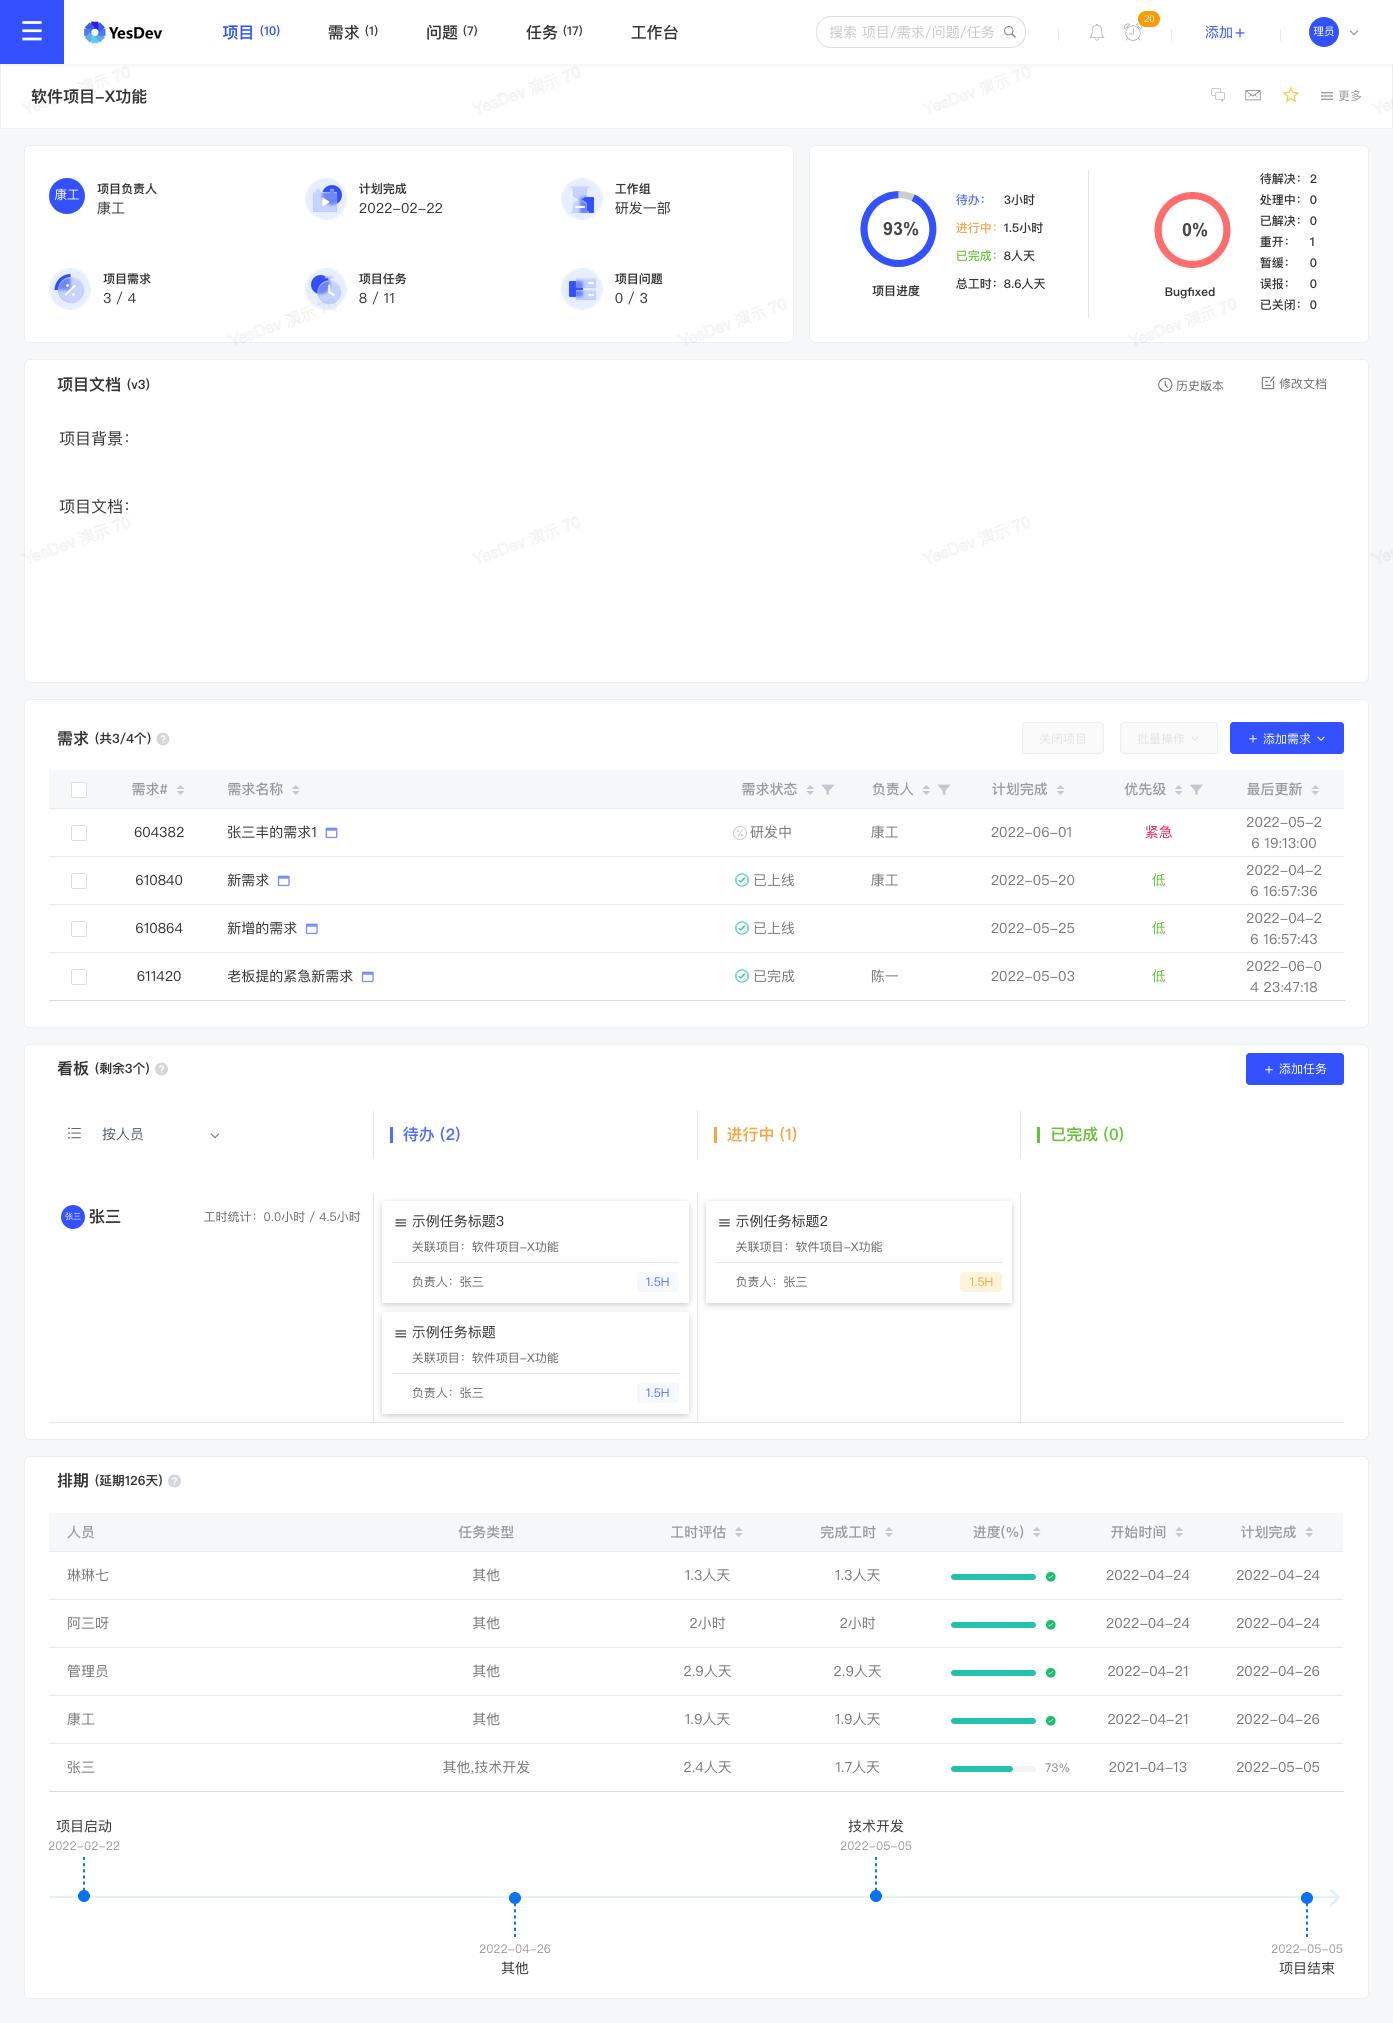Switch to the 任务 tab
1393x2023 pixels.
[x=554, y=32]
